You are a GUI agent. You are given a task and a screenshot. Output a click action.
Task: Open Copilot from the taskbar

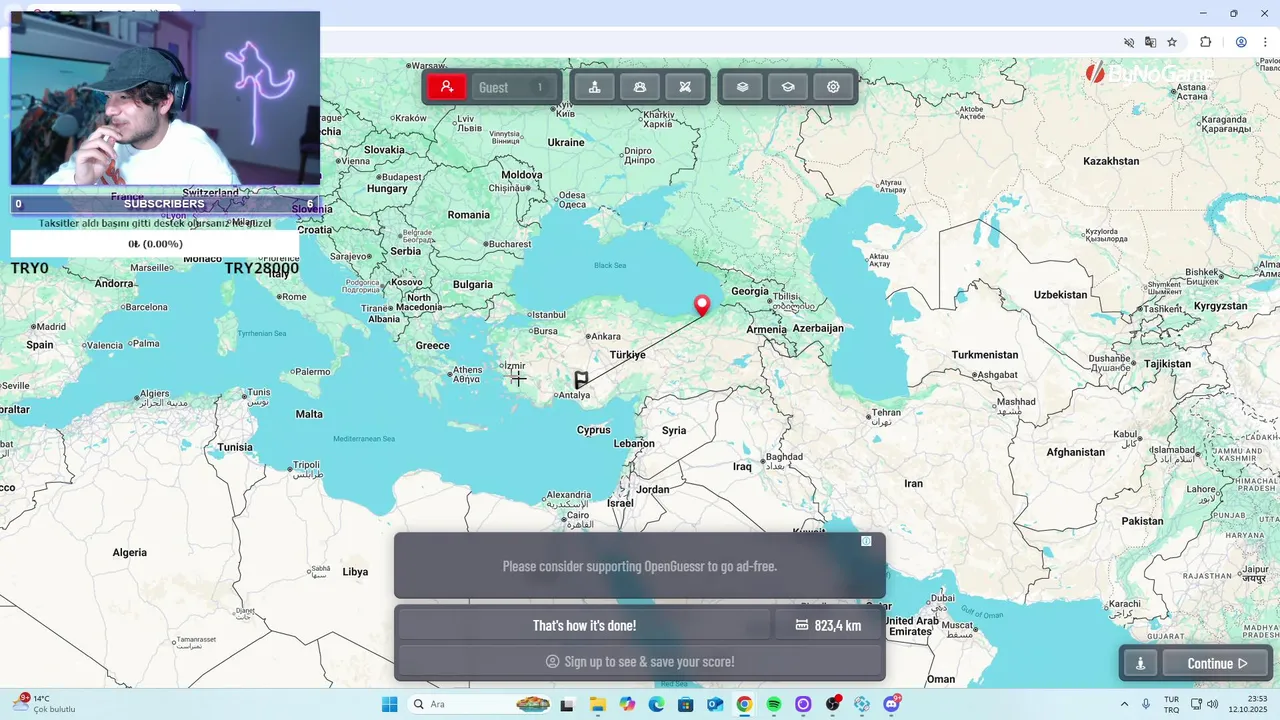(627, 704)
